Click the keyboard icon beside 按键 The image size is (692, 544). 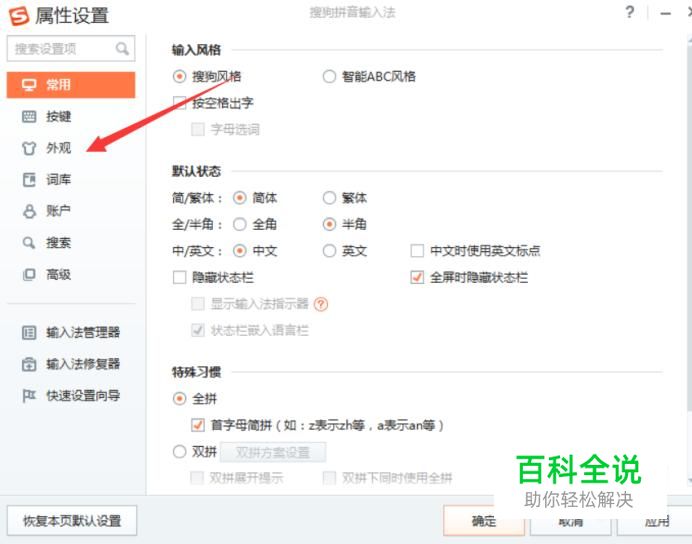pyautogui.click(x=29, y=116)
